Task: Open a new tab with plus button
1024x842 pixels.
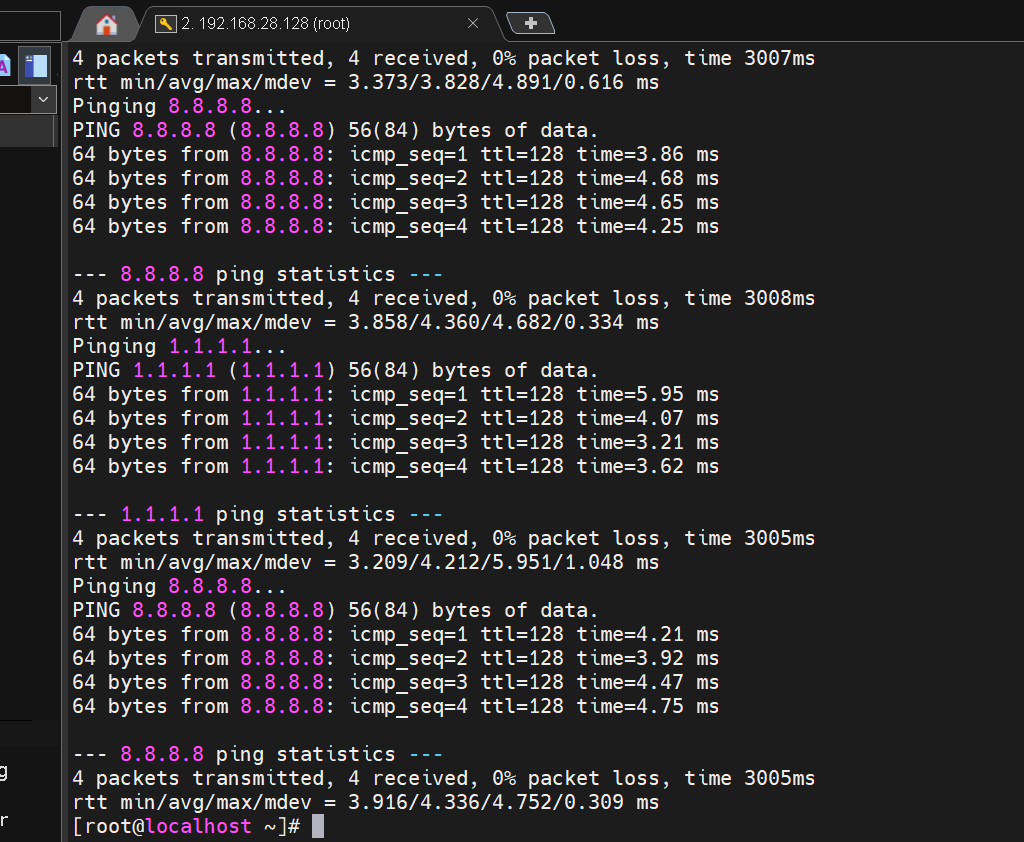Action: pyautogui.click(x=530, y=24)
